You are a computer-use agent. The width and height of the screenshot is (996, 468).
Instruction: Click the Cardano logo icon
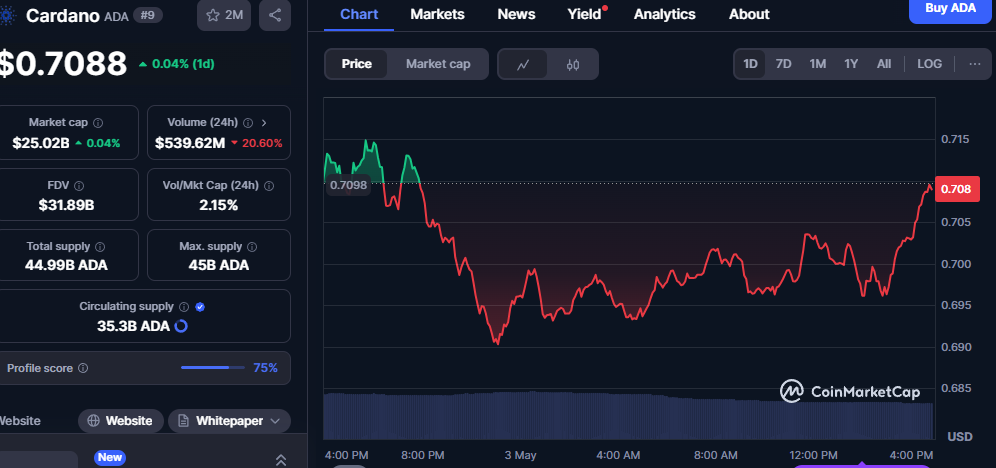click(x=6, y=15)
